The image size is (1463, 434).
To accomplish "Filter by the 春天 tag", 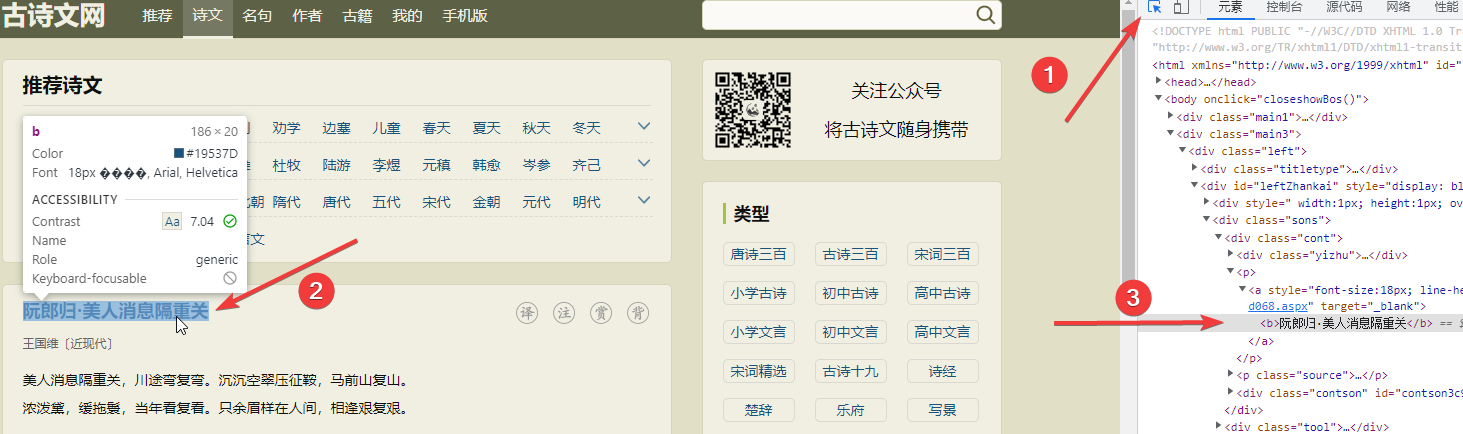I will click(x=436, y=128).
